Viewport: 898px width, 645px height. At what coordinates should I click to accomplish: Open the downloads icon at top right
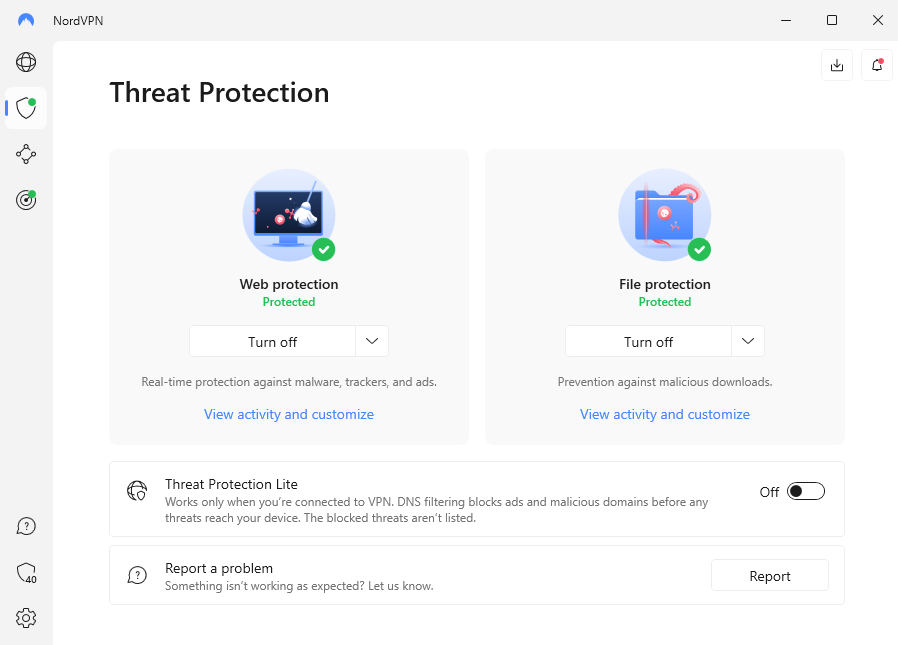[837, 64]
